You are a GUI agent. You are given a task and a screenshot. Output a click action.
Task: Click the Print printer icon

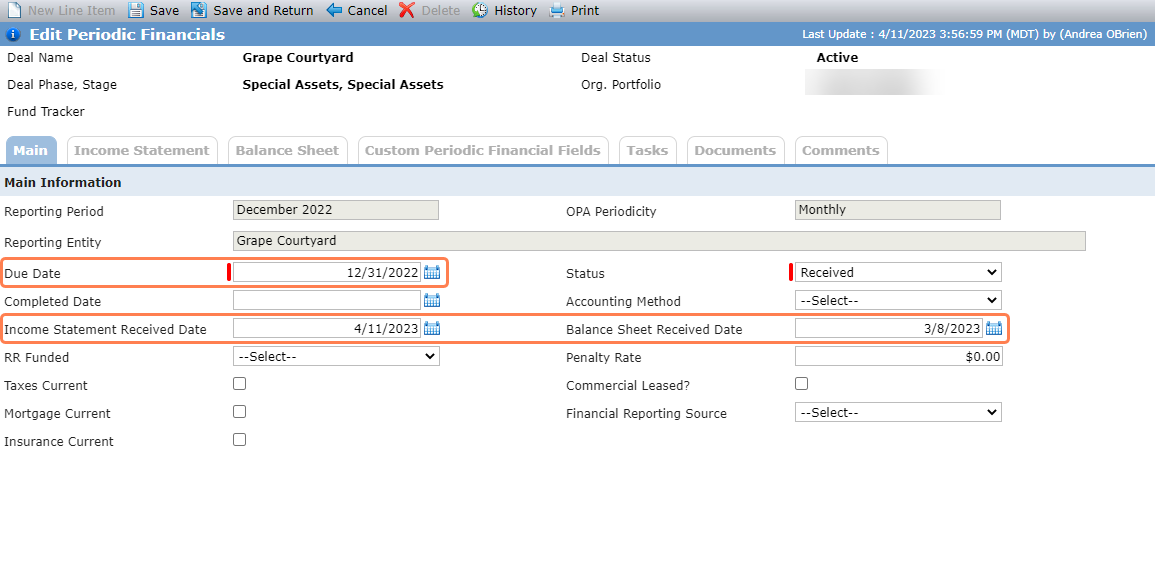[x=557, y=10]
